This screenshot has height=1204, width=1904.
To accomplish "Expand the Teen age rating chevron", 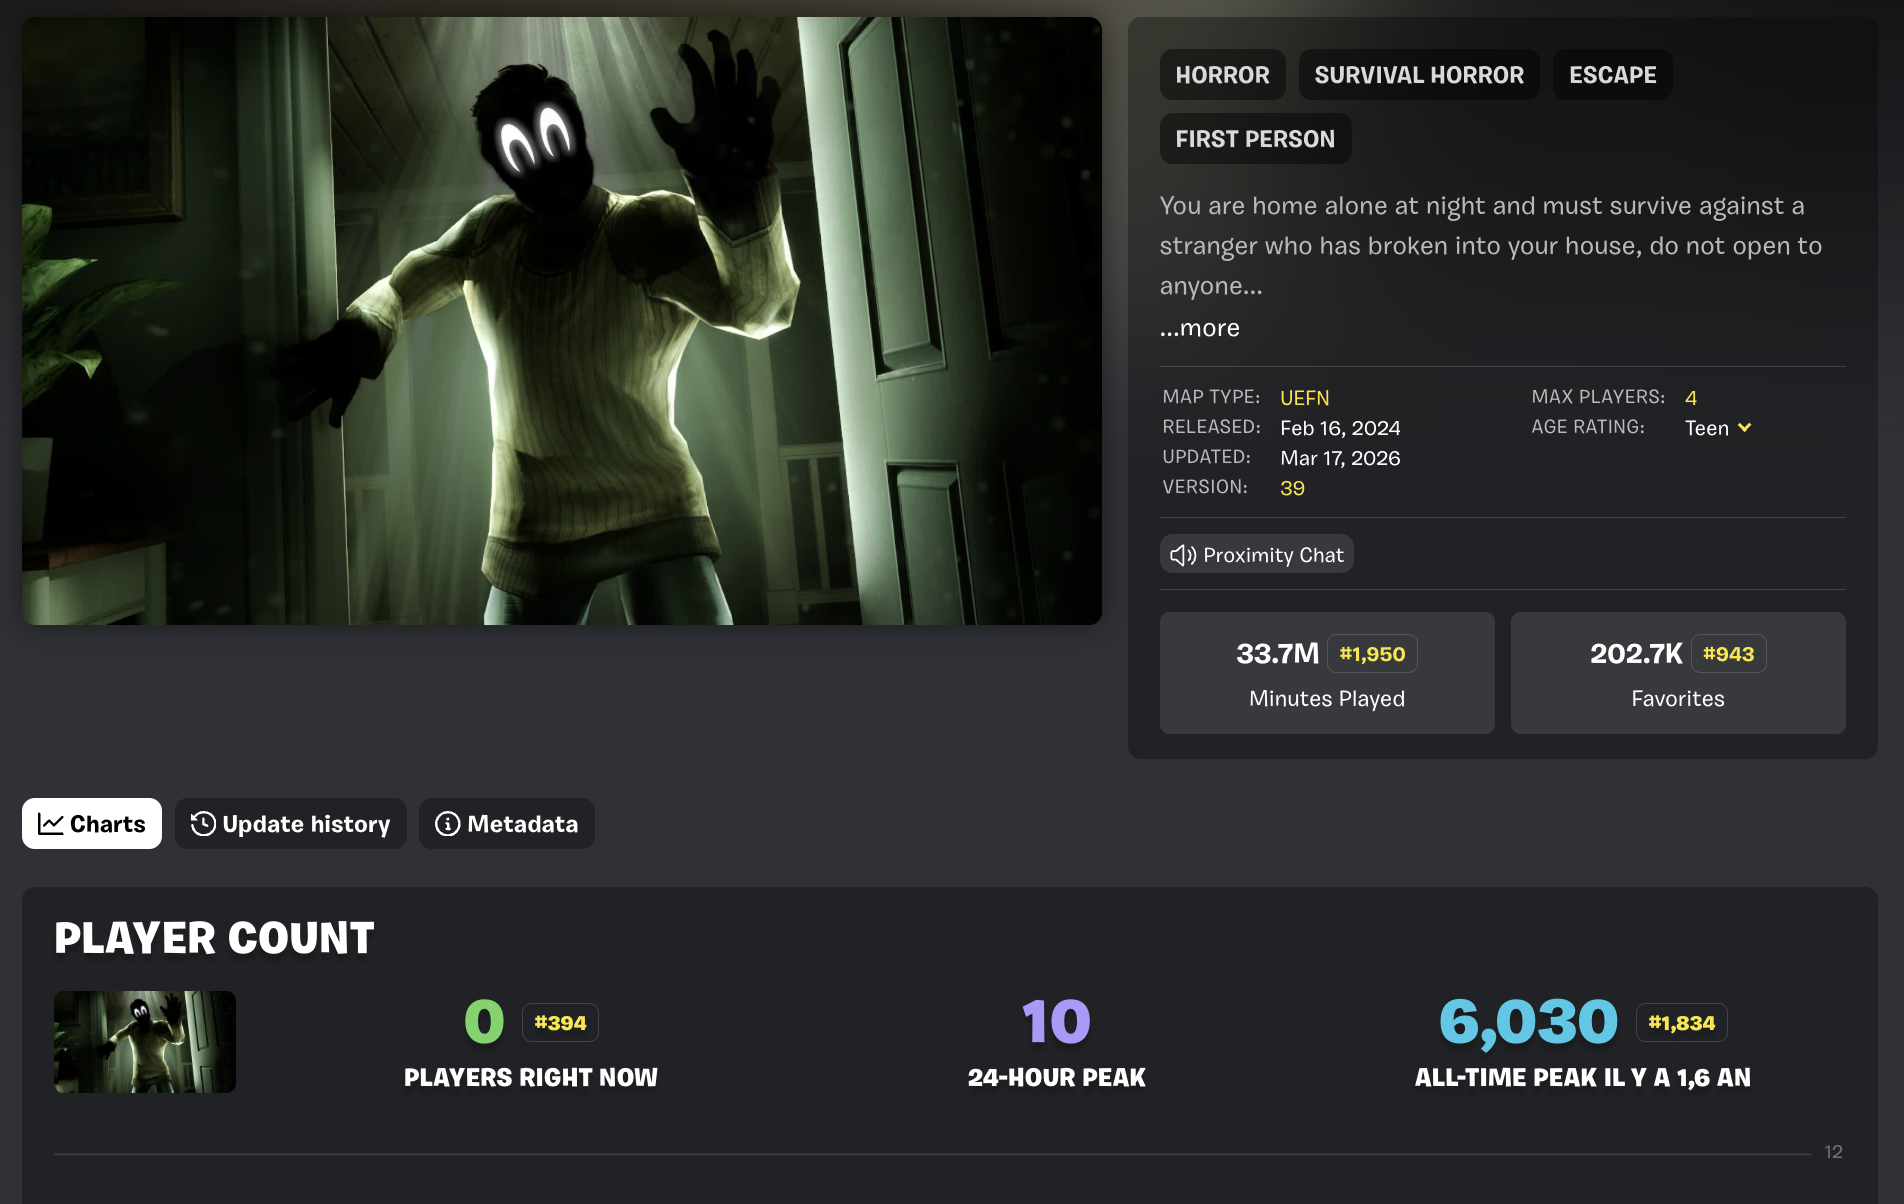I will 1745,428.
